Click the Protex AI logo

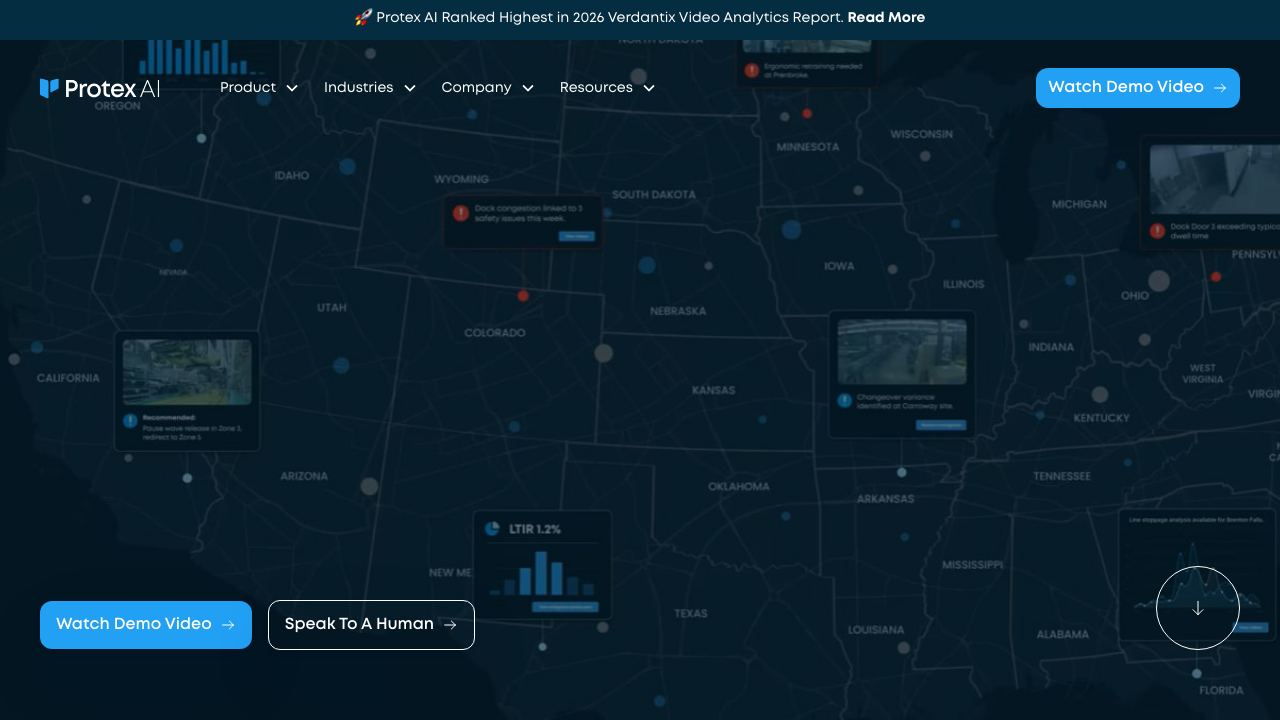[x=100, y=88]
